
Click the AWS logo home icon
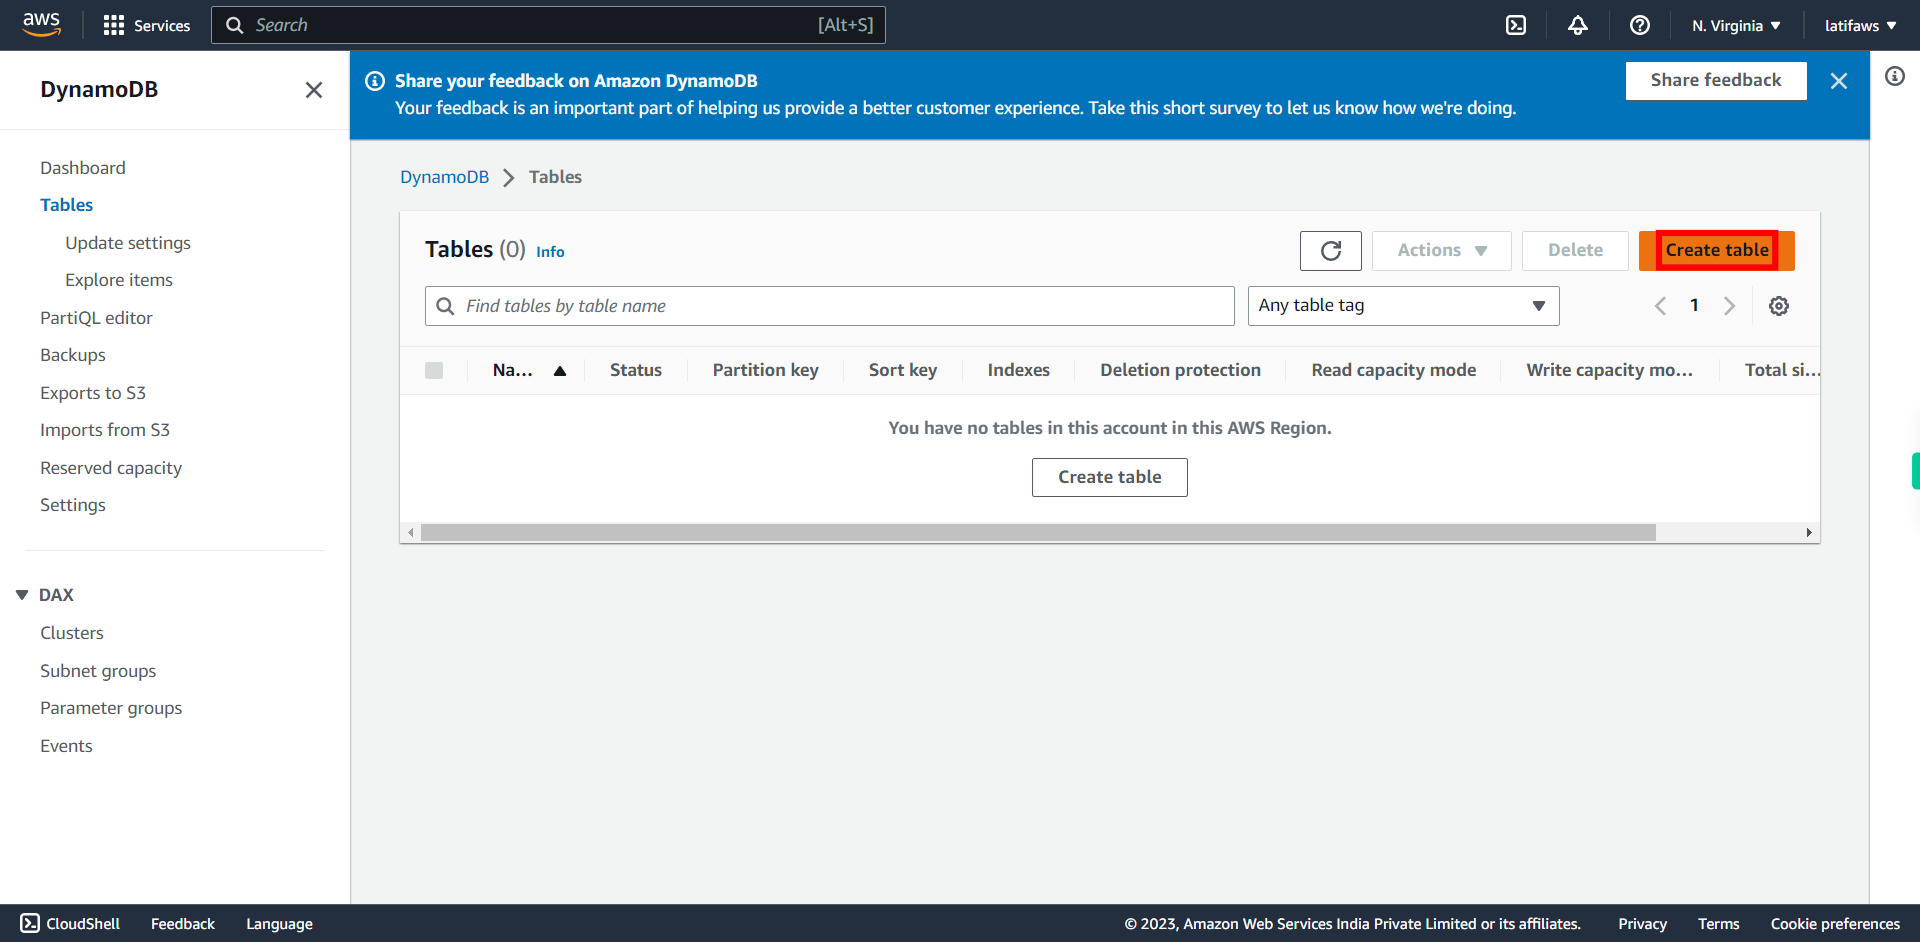41,25
